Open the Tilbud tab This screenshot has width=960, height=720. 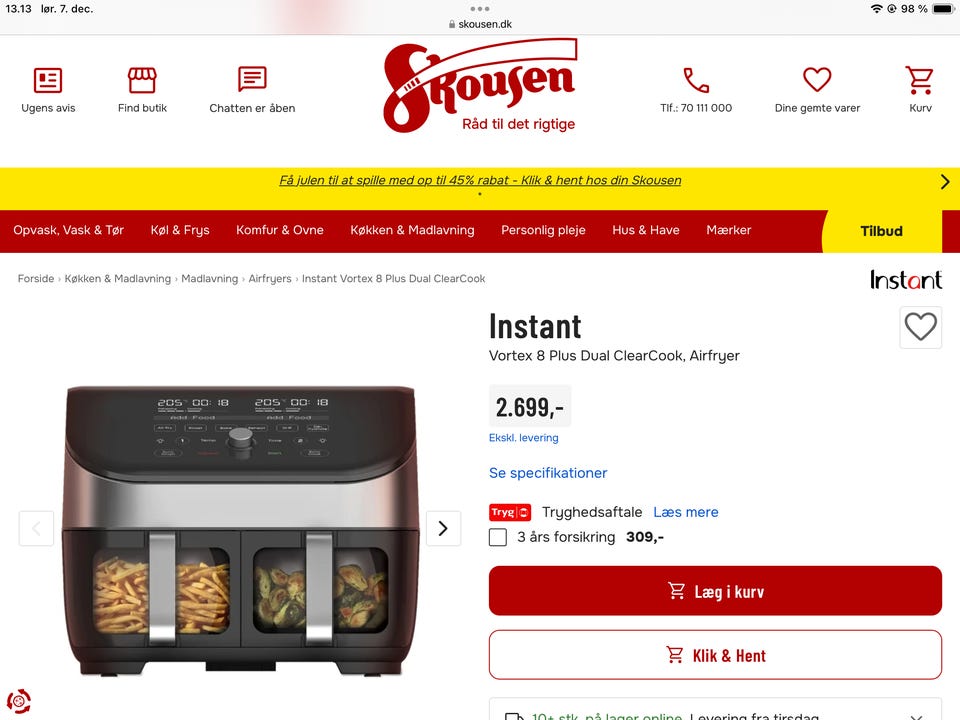[881, 231]
